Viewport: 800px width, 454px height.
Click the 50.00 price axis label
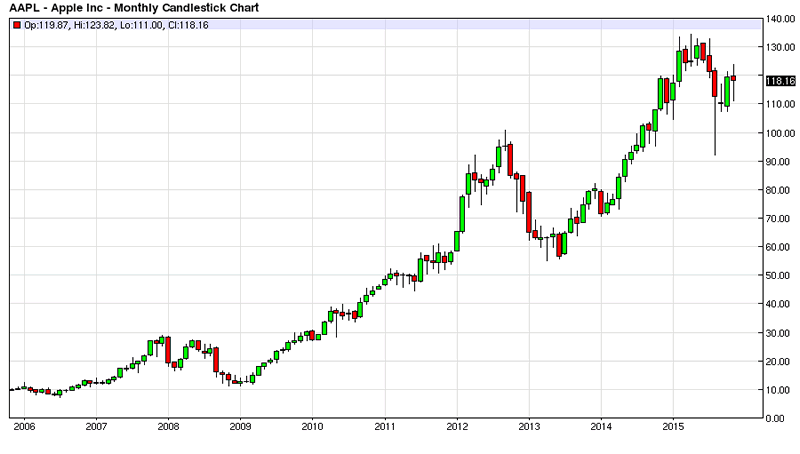coord(778,275)
